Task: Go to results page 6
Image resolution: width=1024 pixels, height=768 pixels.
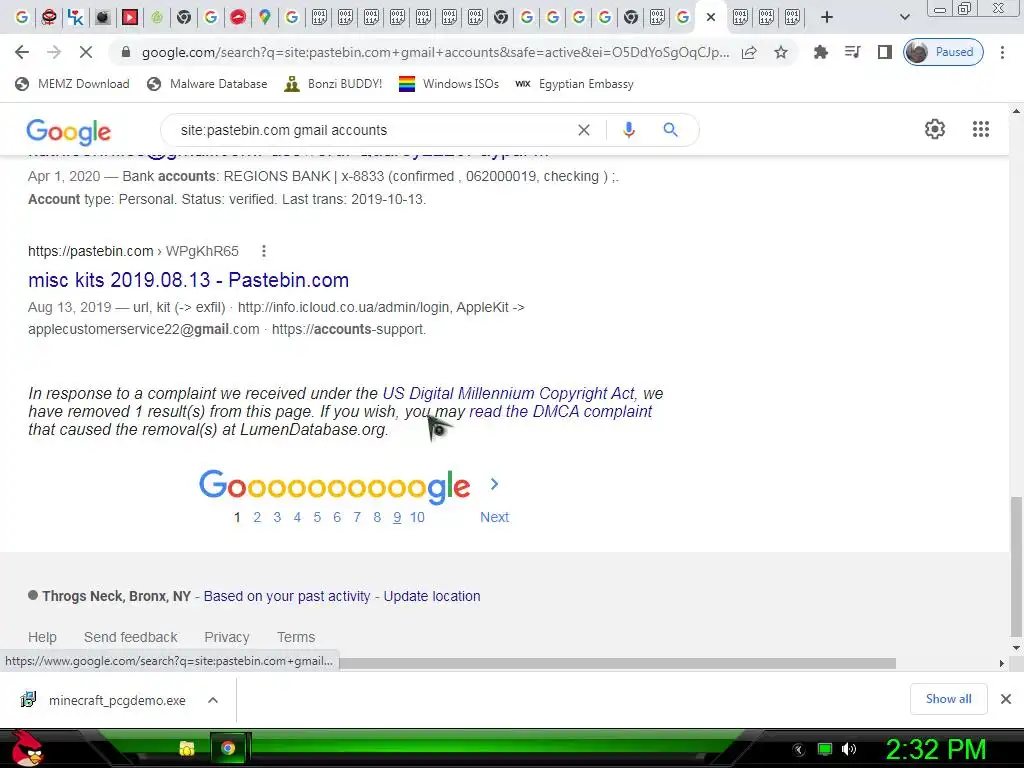Action: [x=337, y=517]
